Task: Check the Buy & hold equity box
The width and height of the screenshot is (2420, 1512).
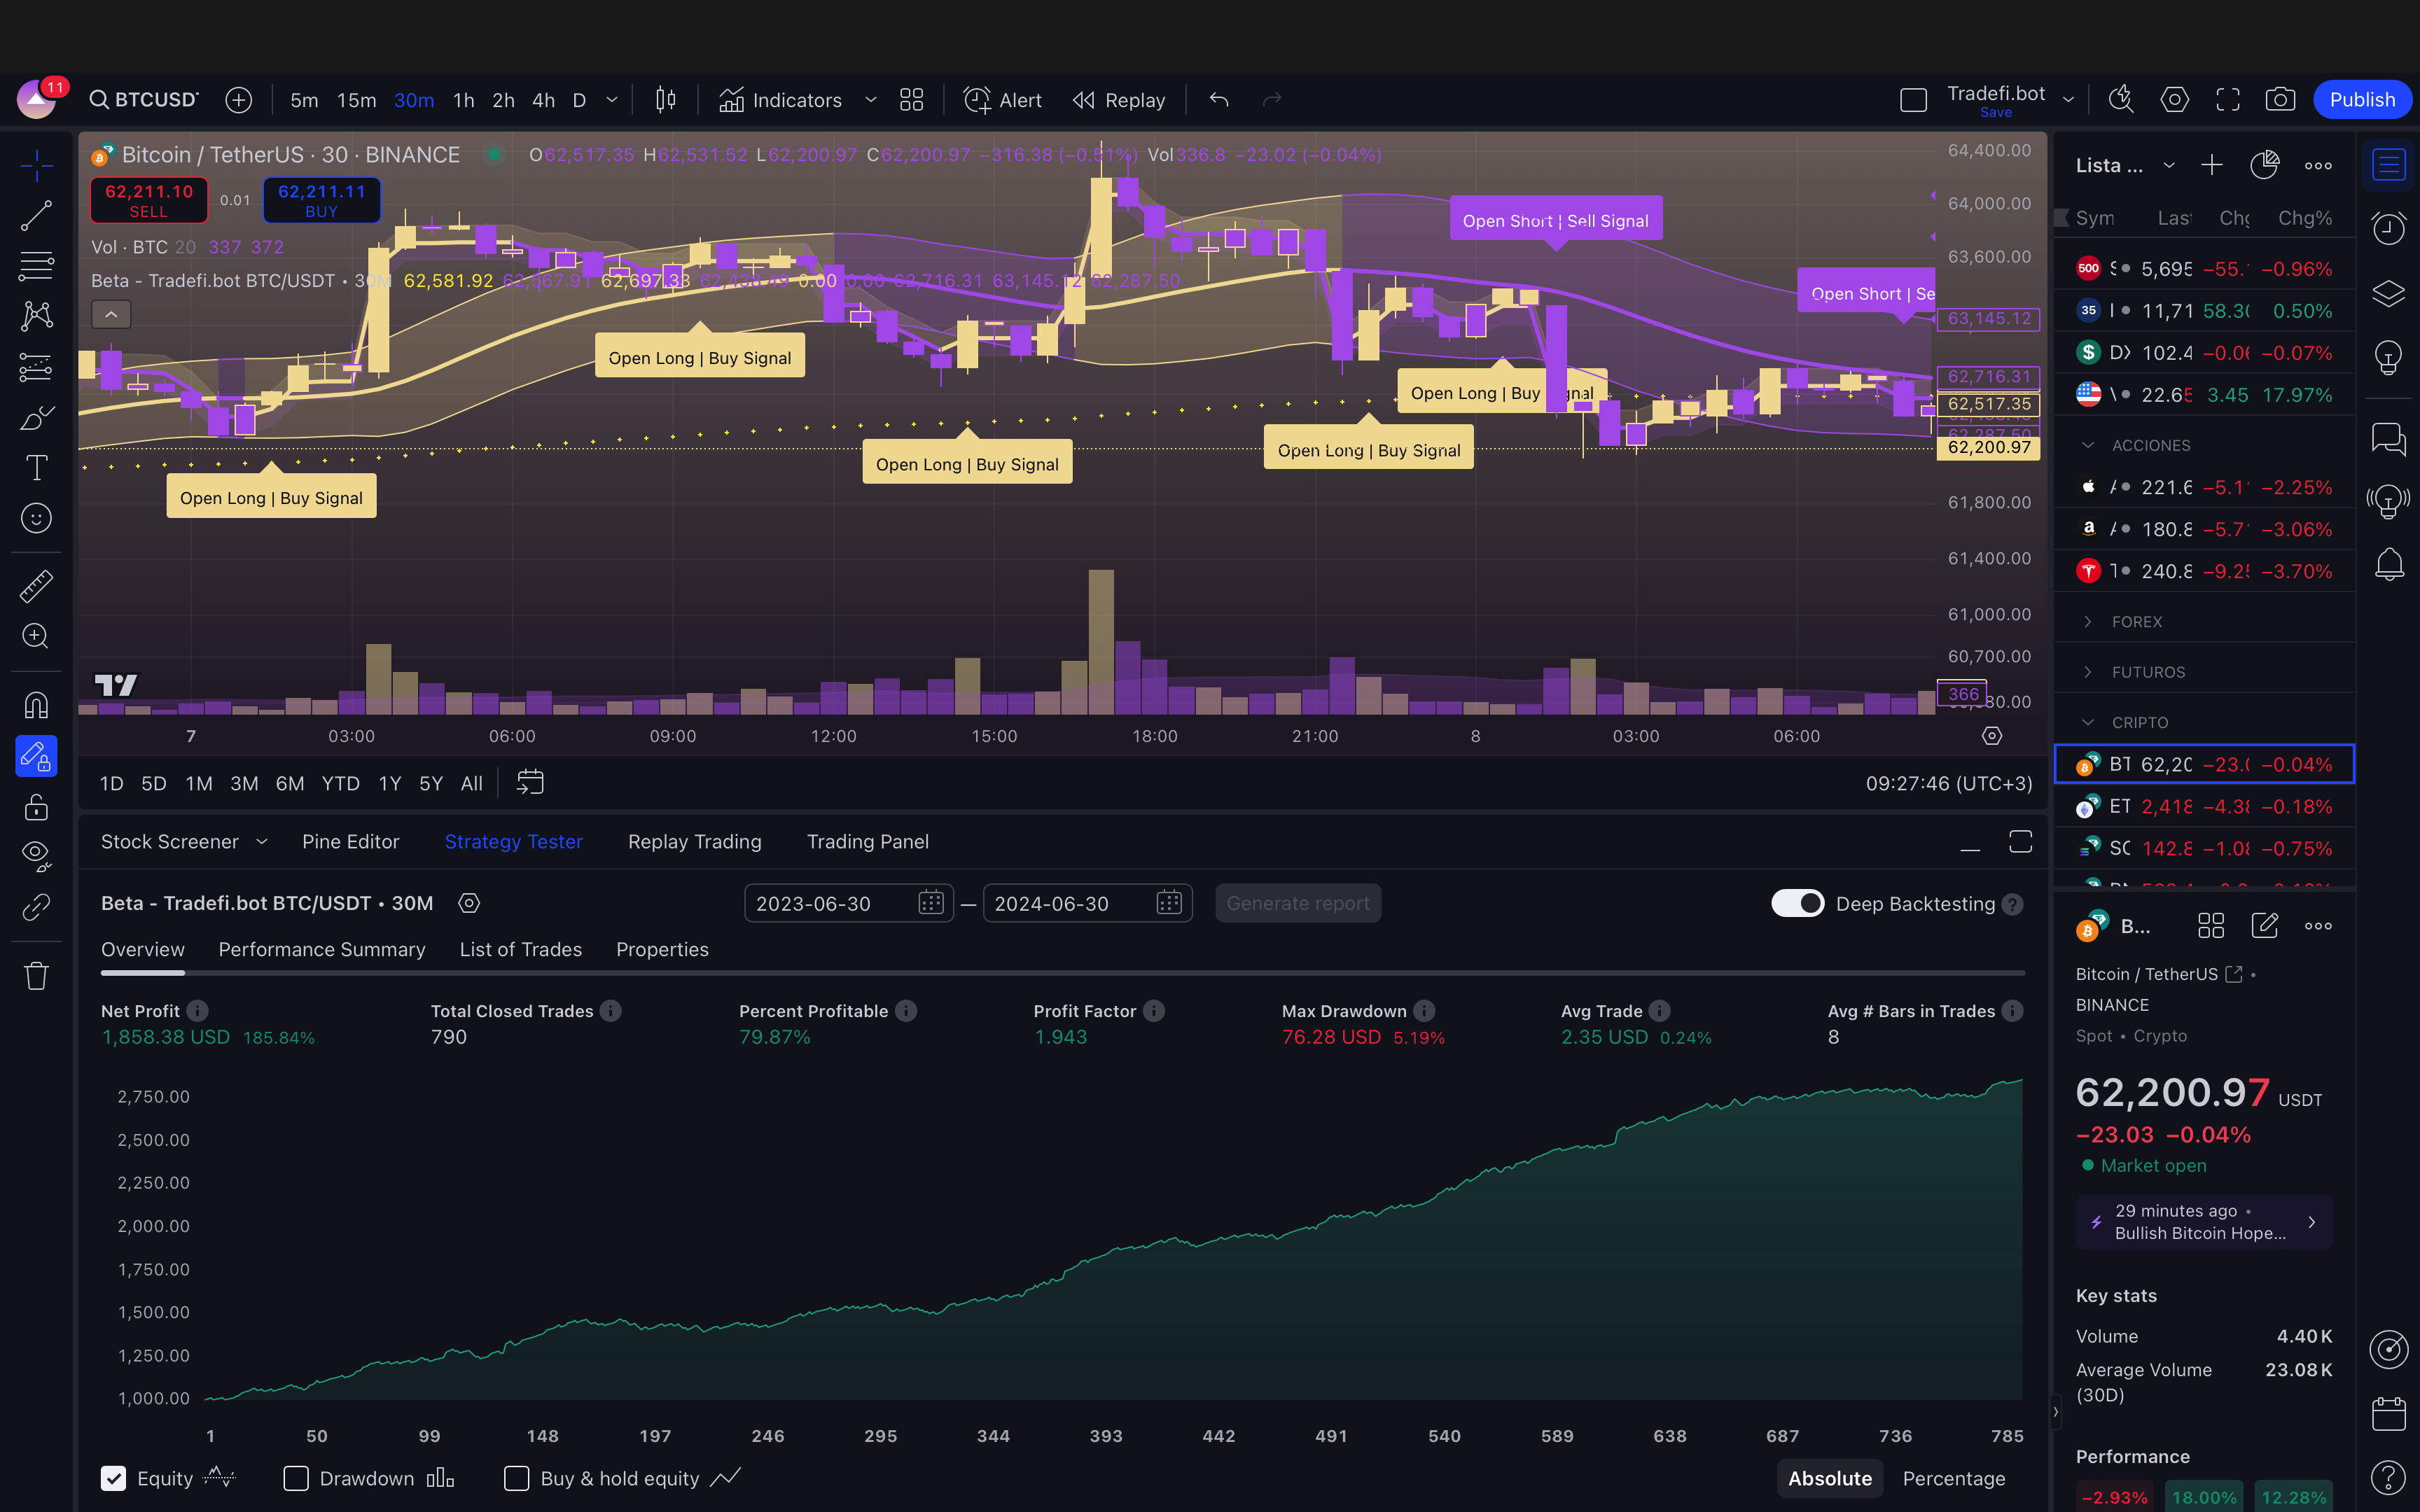Action: [x=517, y=1478]
